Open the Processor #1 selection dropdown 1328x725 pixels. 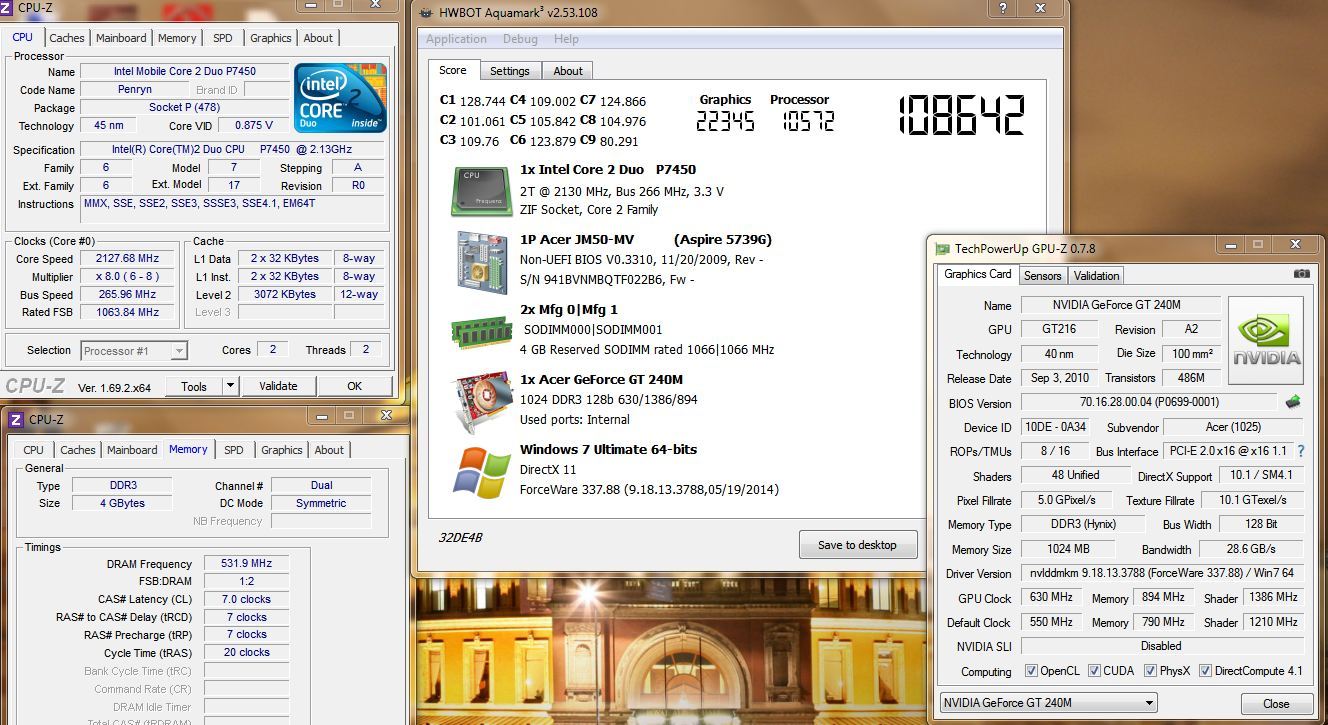point(134,351)
